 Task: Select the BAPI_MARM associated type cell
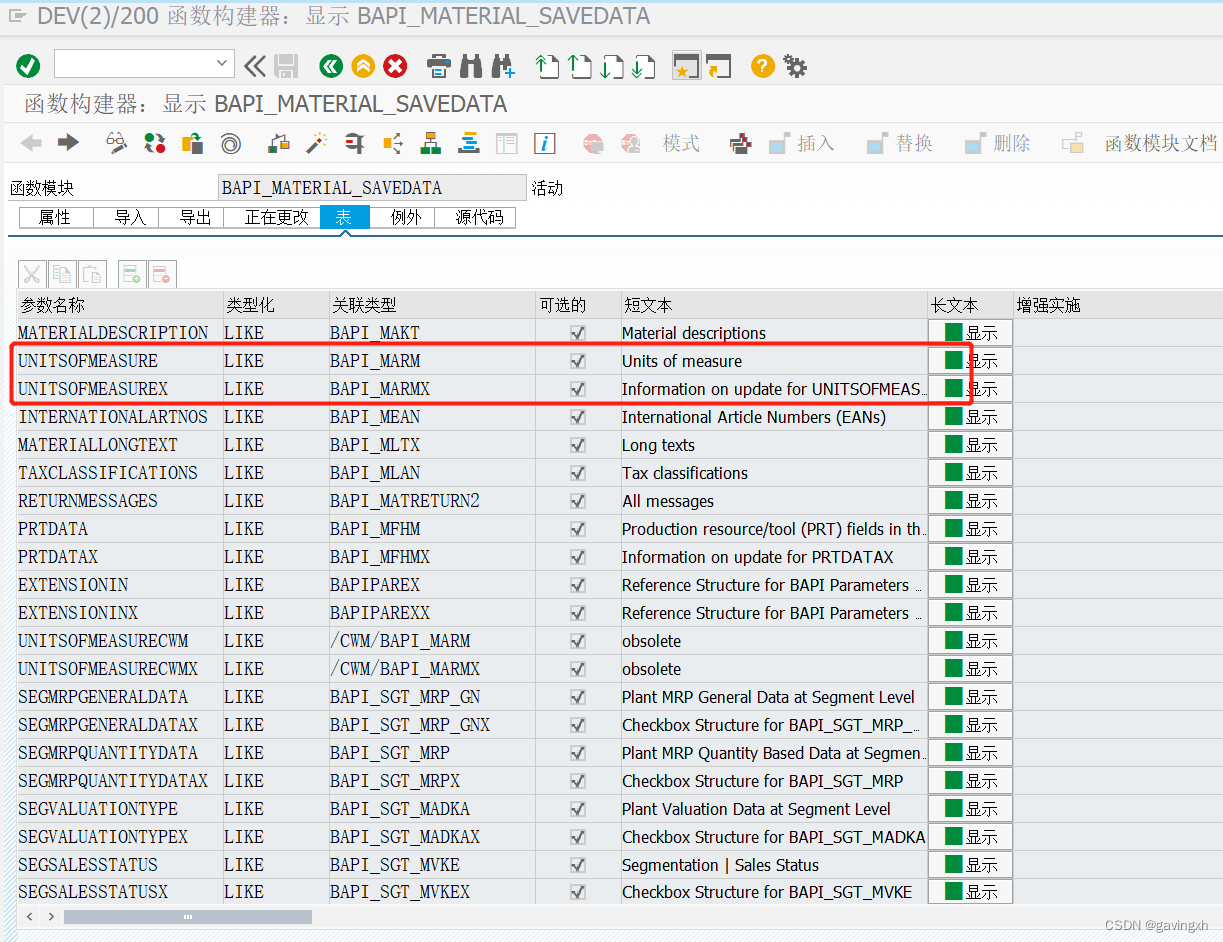click(431, 361)
